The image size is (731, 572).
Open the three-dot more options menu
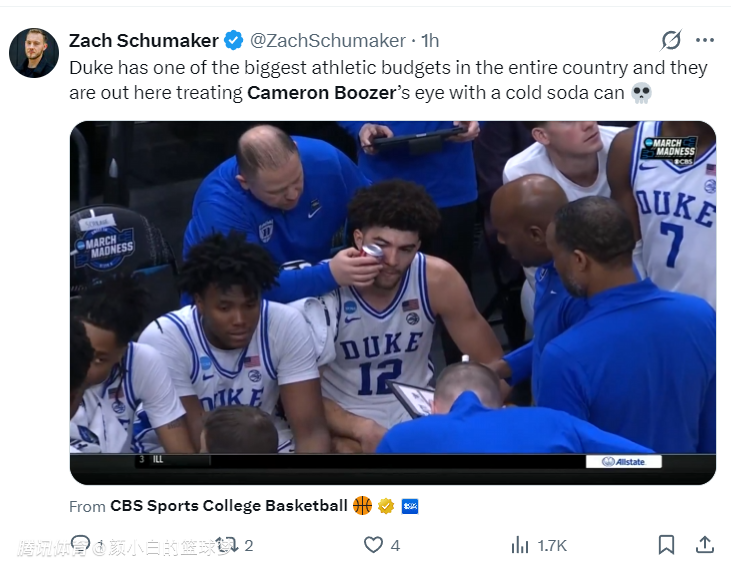(705, 40)
